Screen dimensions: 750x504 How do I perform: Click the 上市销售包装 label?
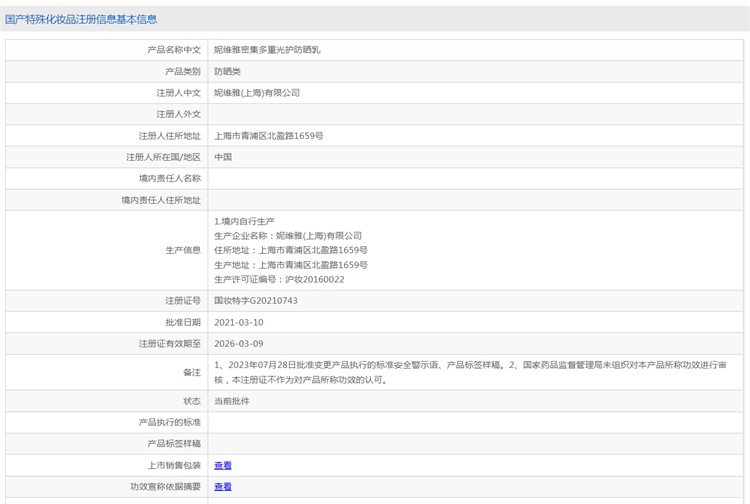174,465
